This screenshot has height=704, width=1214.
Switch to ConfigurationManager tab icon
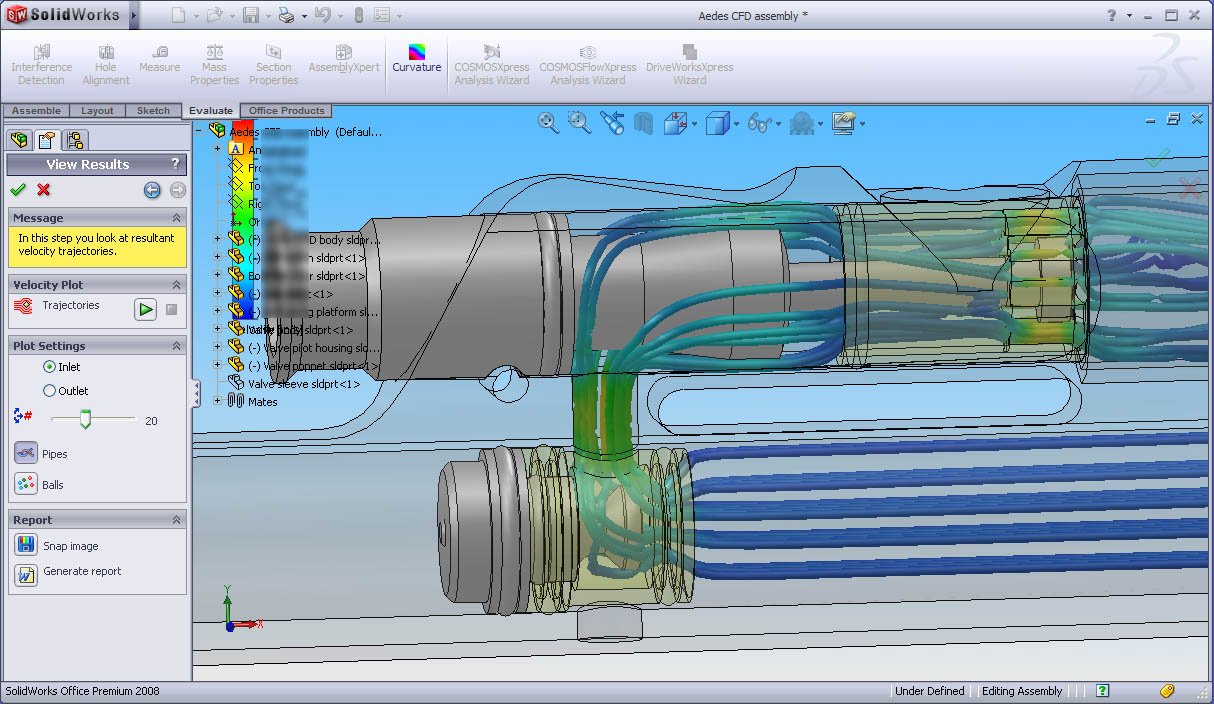point(76,140)
